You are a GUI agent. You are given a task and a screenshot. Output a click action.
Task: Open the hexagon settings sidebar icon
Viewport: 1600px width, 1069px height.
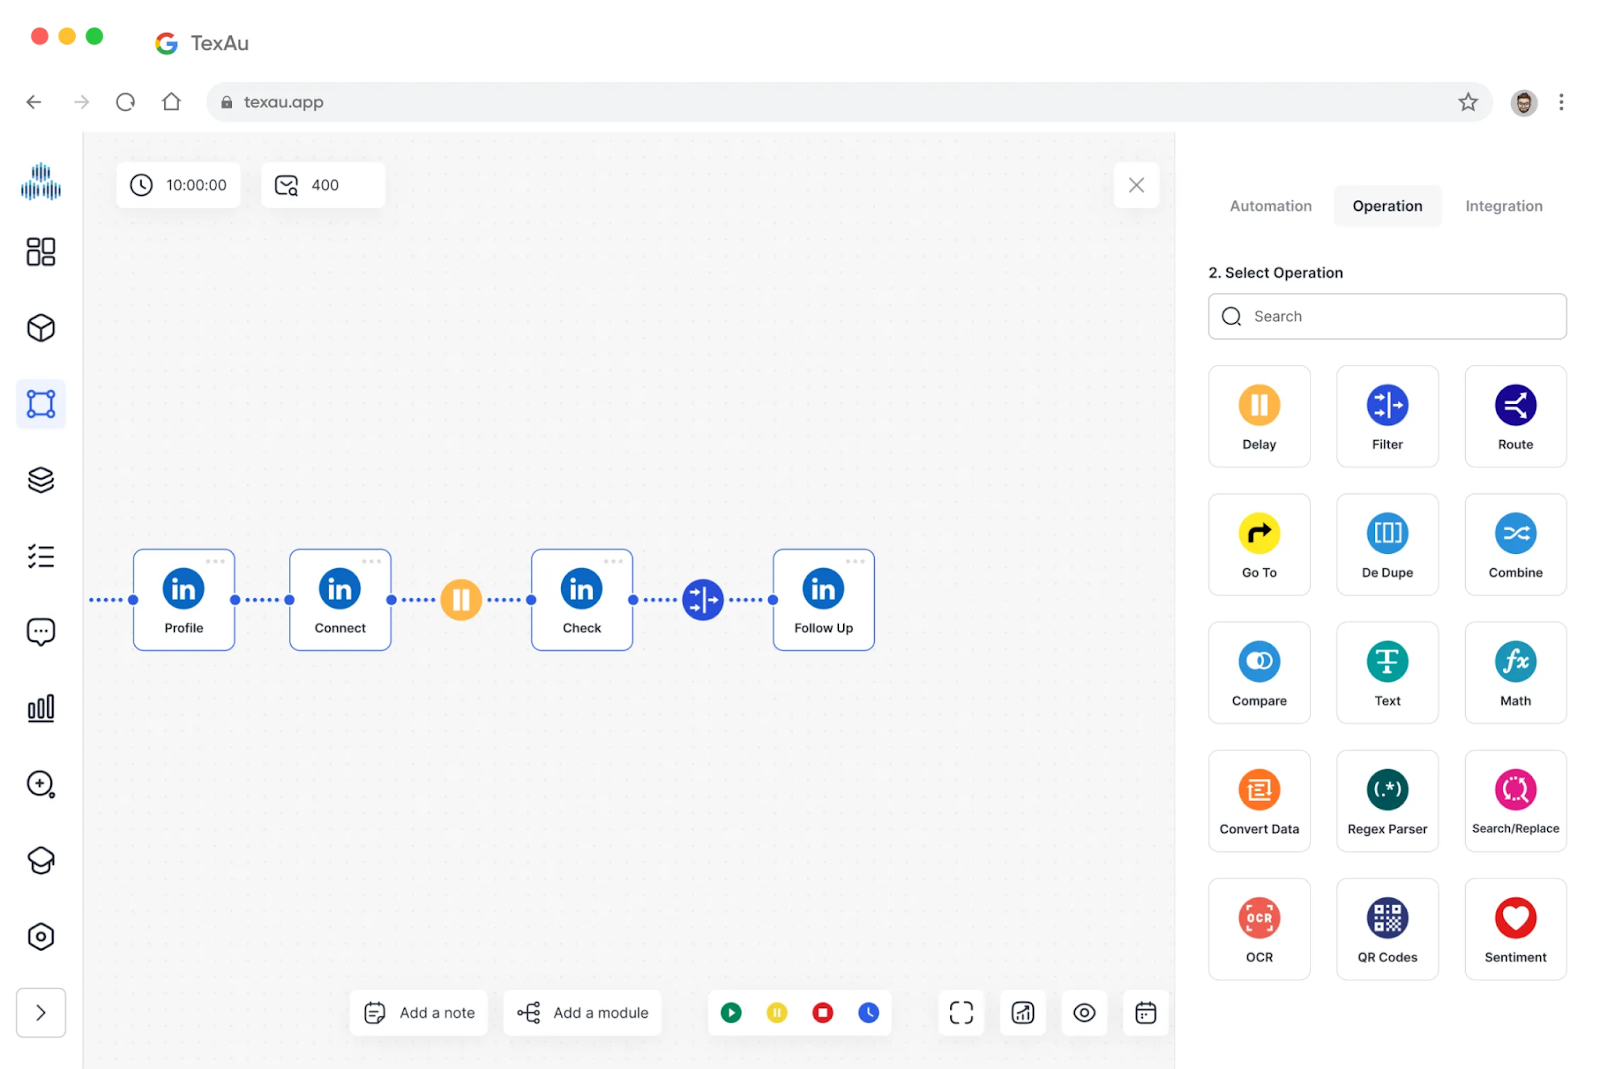pyautogui.click(x=41, y=936)
